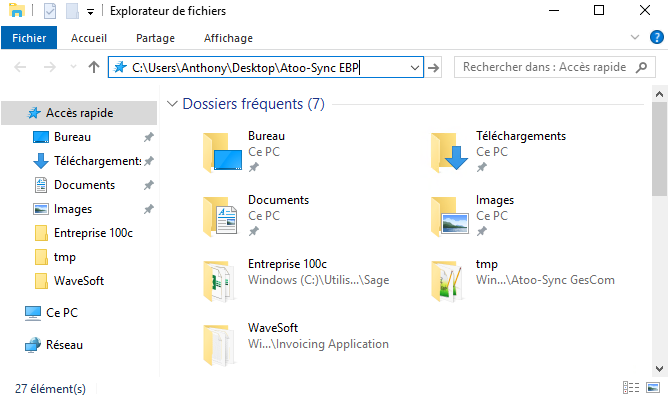The width and height of the screenshot is (669, 397).
Task: Select Images in the navigation pane
Action: 73,209
